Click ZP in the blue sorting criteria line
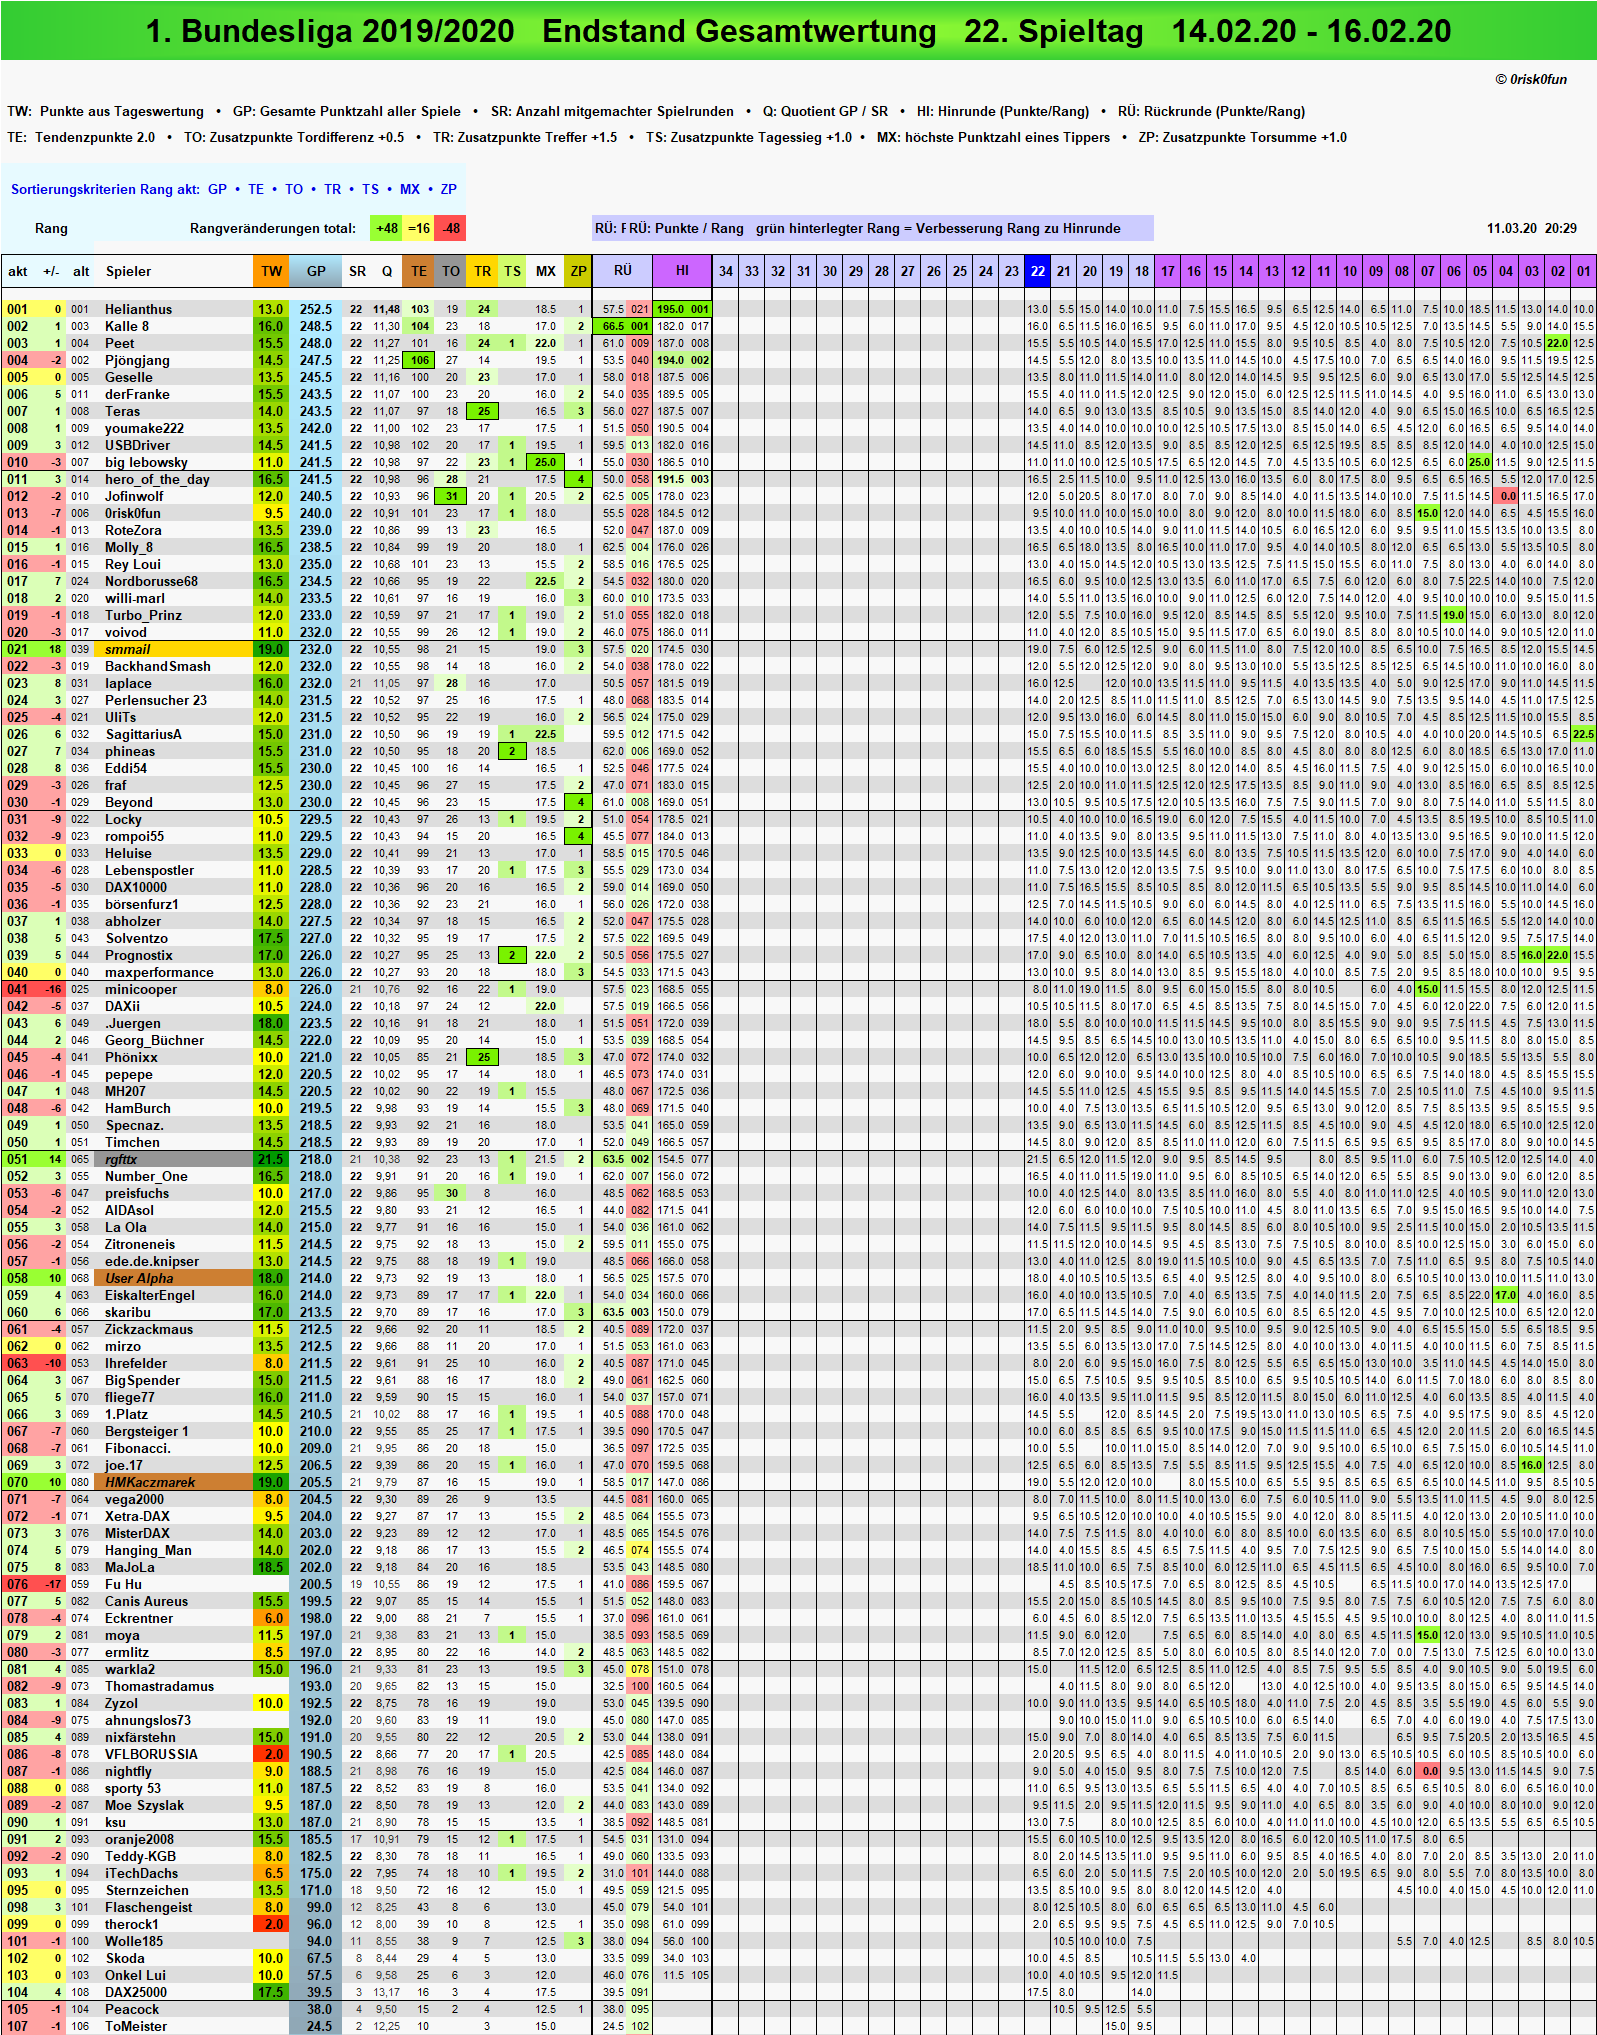1597x2035 pixels. (x=449, y=189)
